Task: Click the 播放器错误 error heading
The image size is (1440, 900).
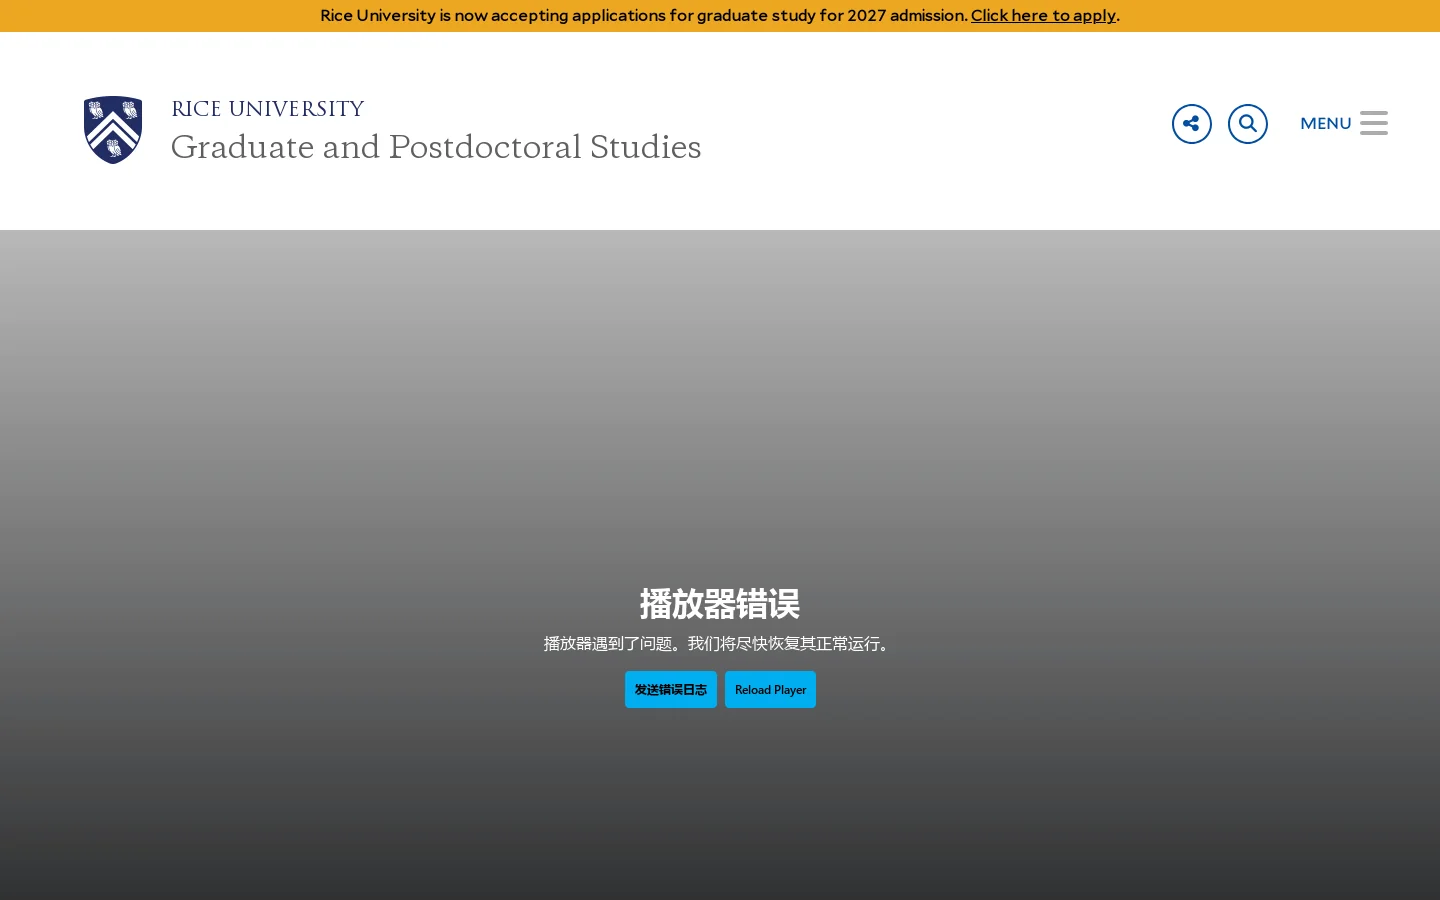Action: (x=720, y=604)
